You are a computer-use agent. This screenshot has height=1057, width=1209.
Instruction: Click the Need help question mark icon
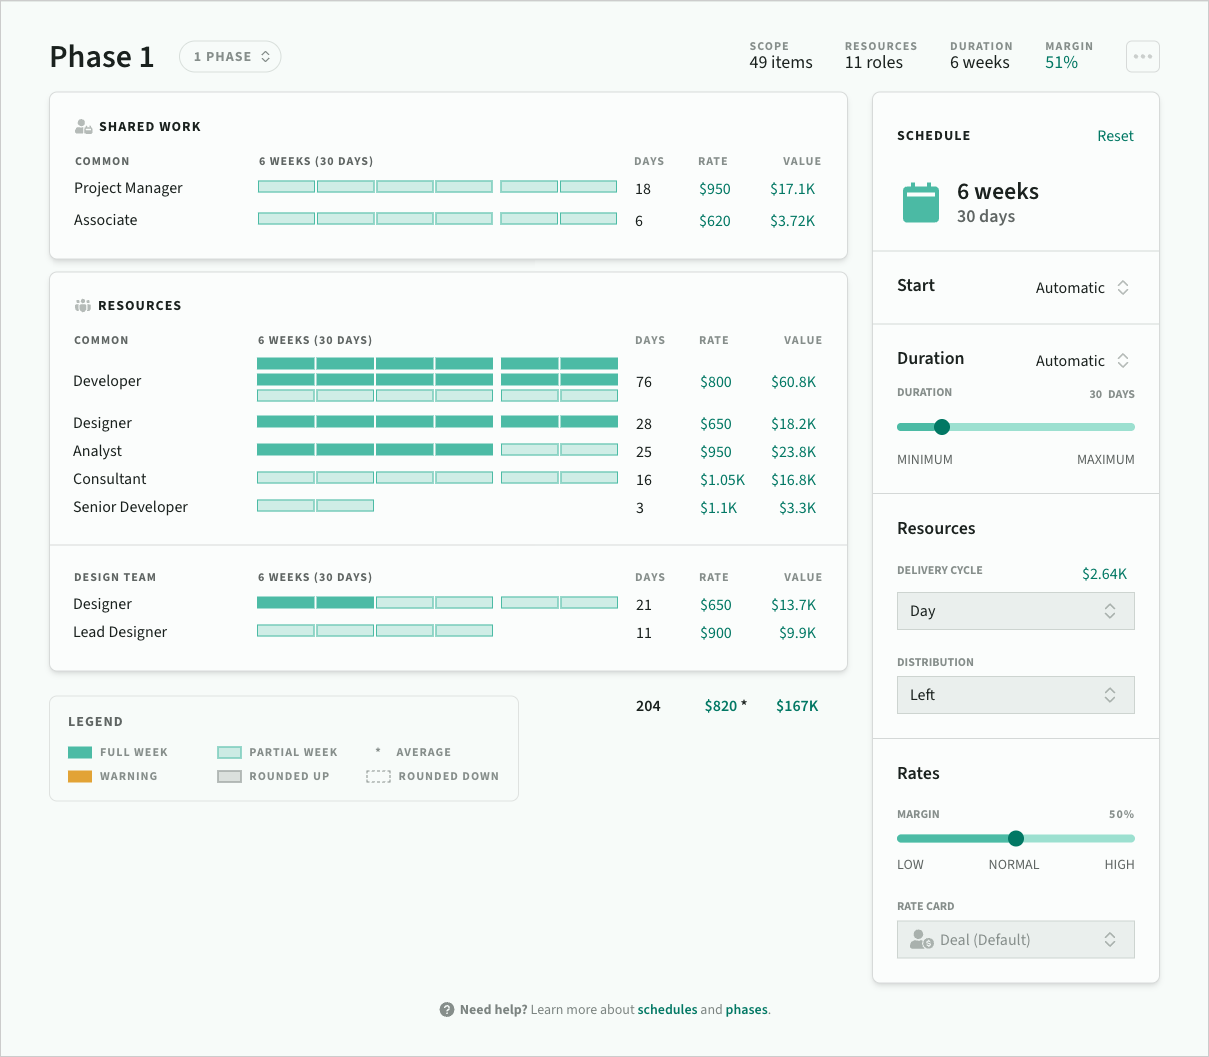tap(447, 1010)
